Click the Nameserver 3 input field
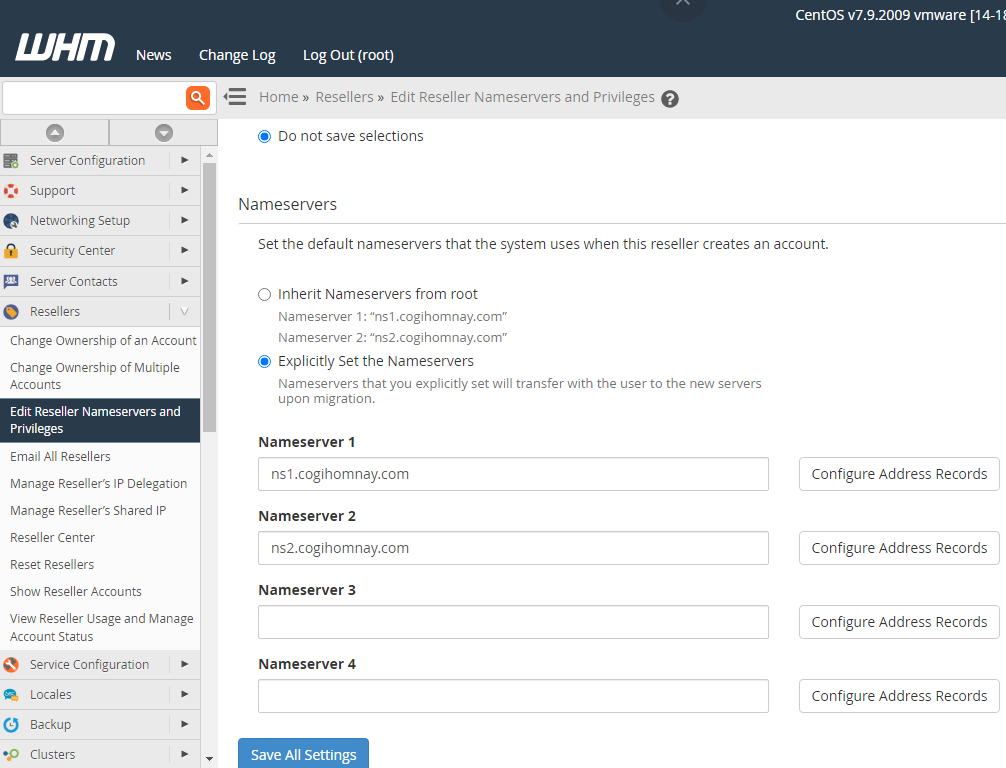This screenshot has height=768, width=1006. (x=513, y=622)
